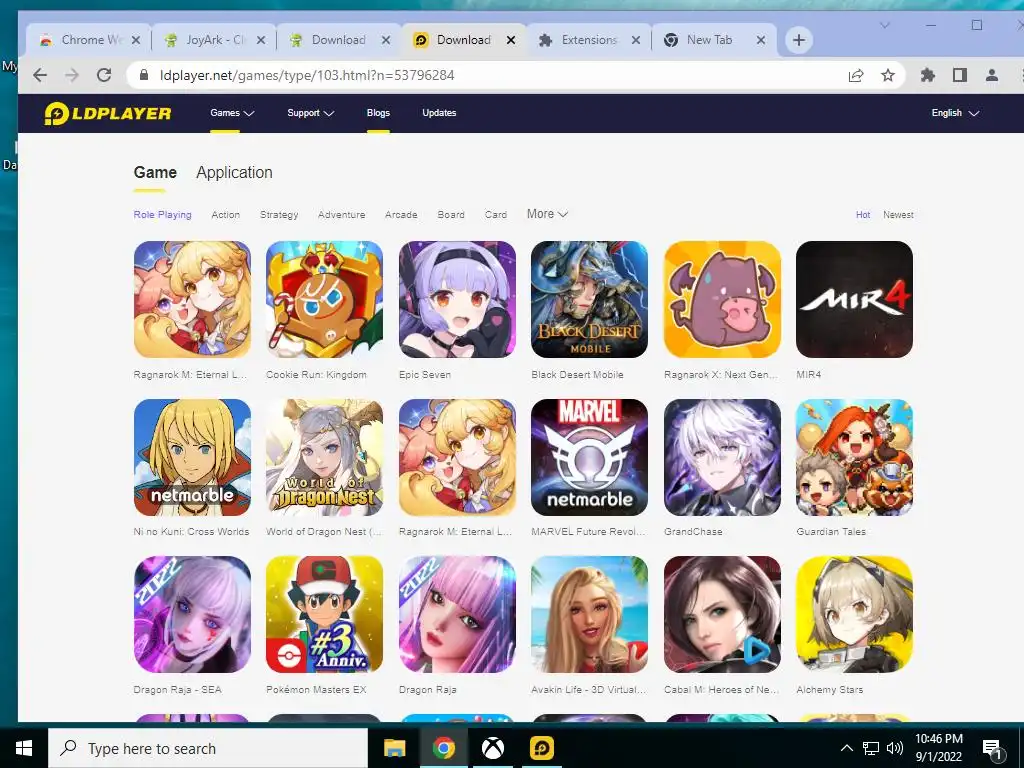Screen dimensions: 1024x768
Task: Show hidden system tray icons
Action: click(846, 748)
